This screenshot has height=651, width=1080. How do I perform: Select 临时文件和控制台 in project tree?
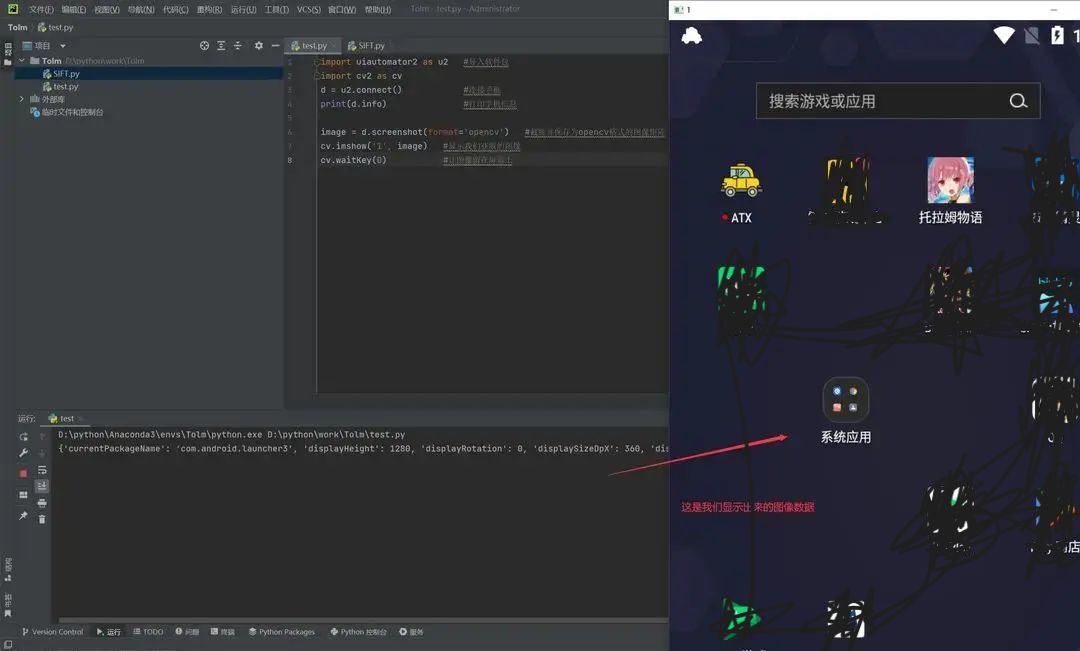tap(67, 112)
